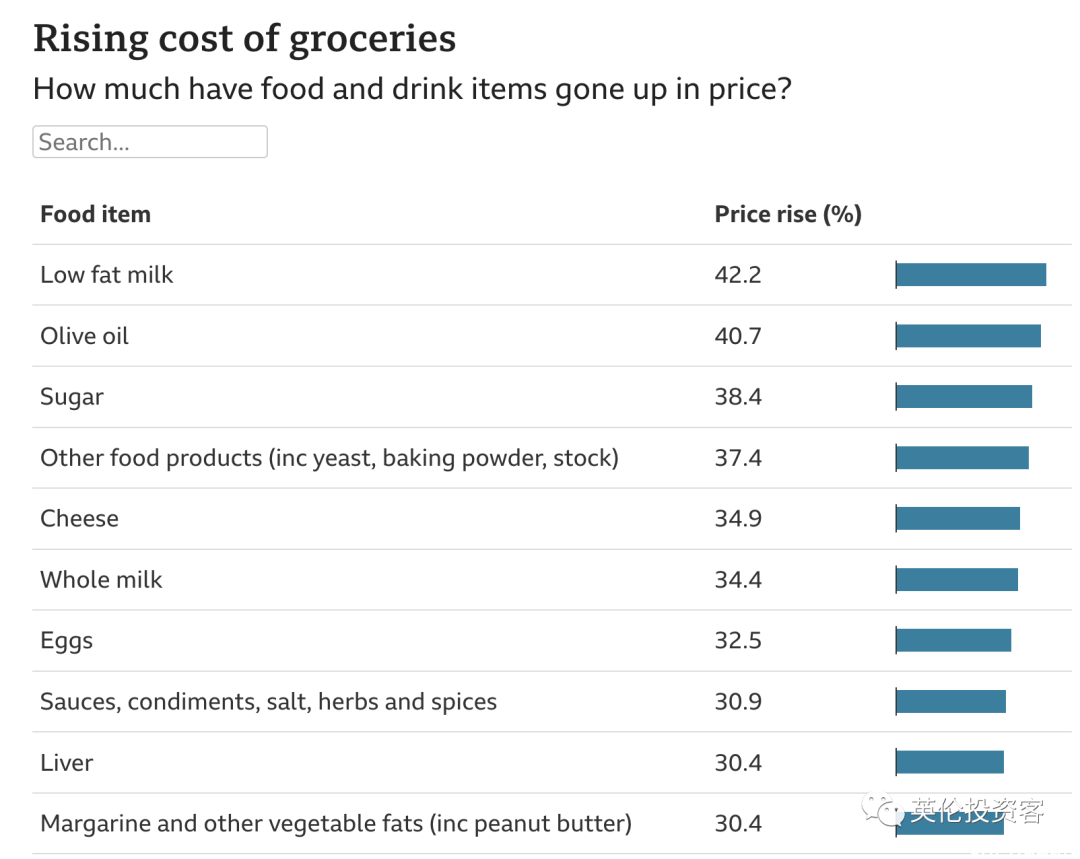Screen dimensions: 1080x859
Task: Click the Margarine and other vegetable fats row
Action: [x=552, y=824]
